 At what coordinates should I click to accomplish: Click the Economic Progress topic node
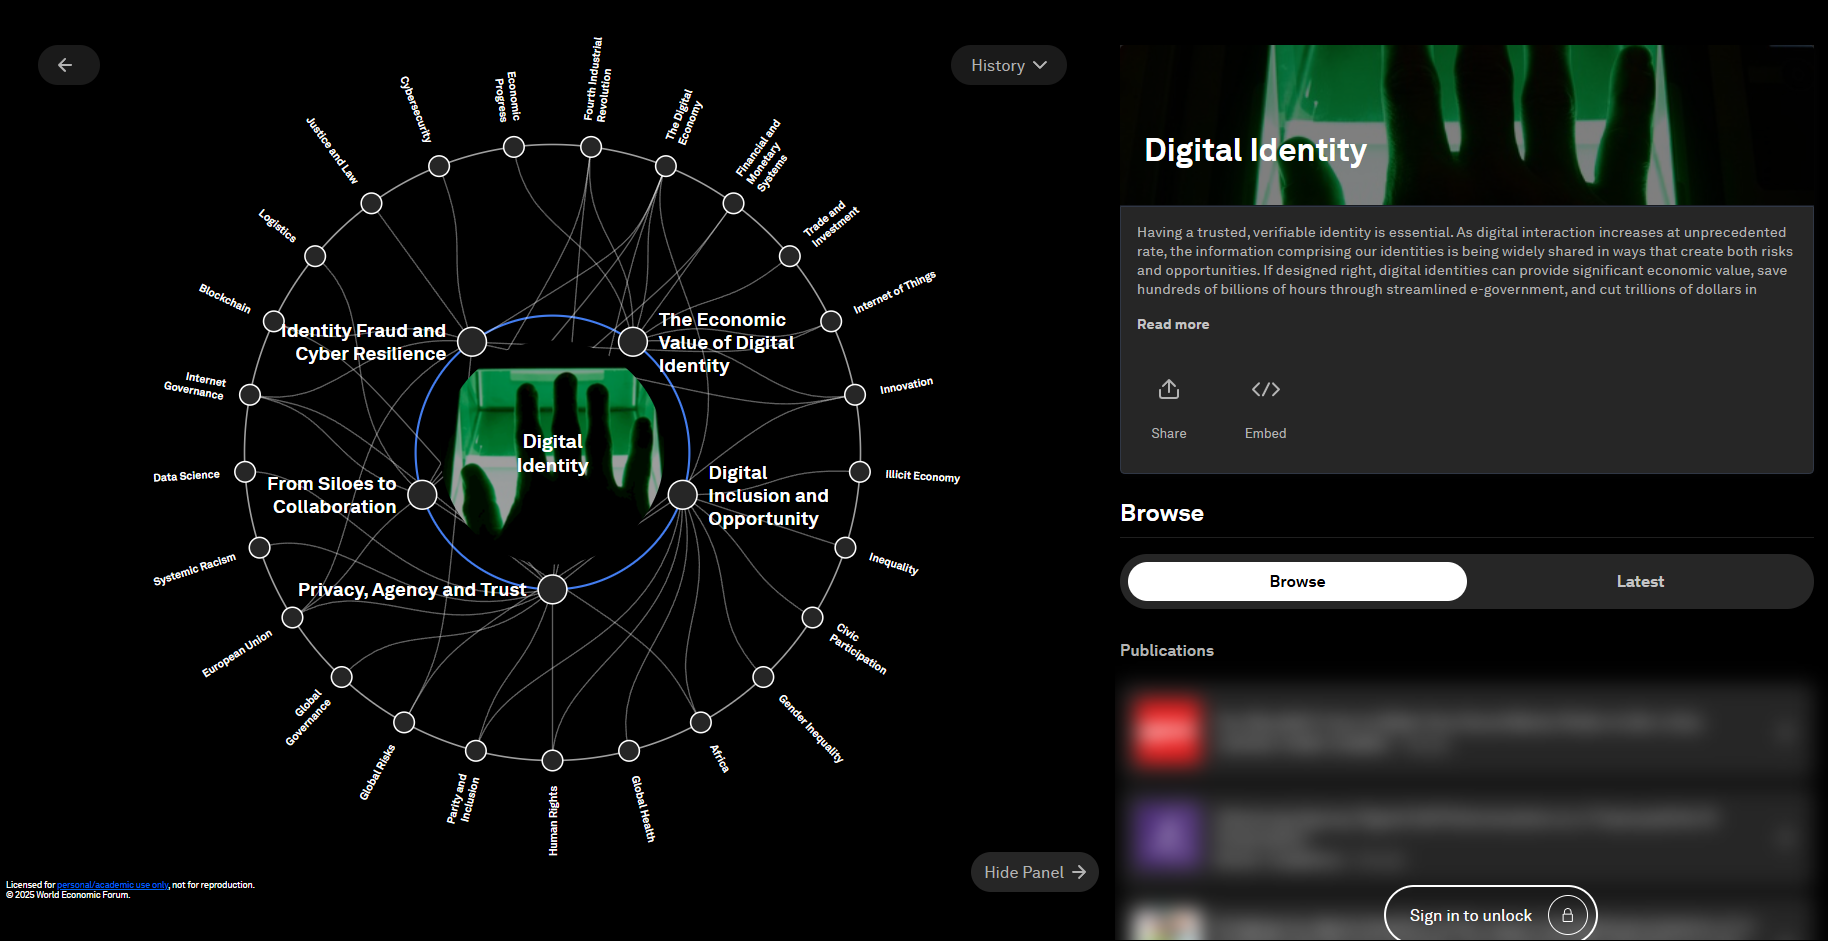coord(514,147)
